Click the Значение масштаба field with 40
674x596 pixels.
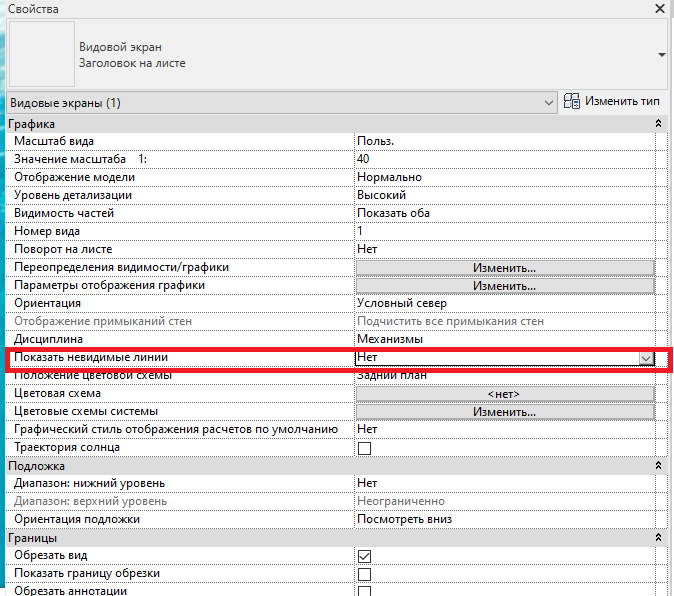[505, 159]
